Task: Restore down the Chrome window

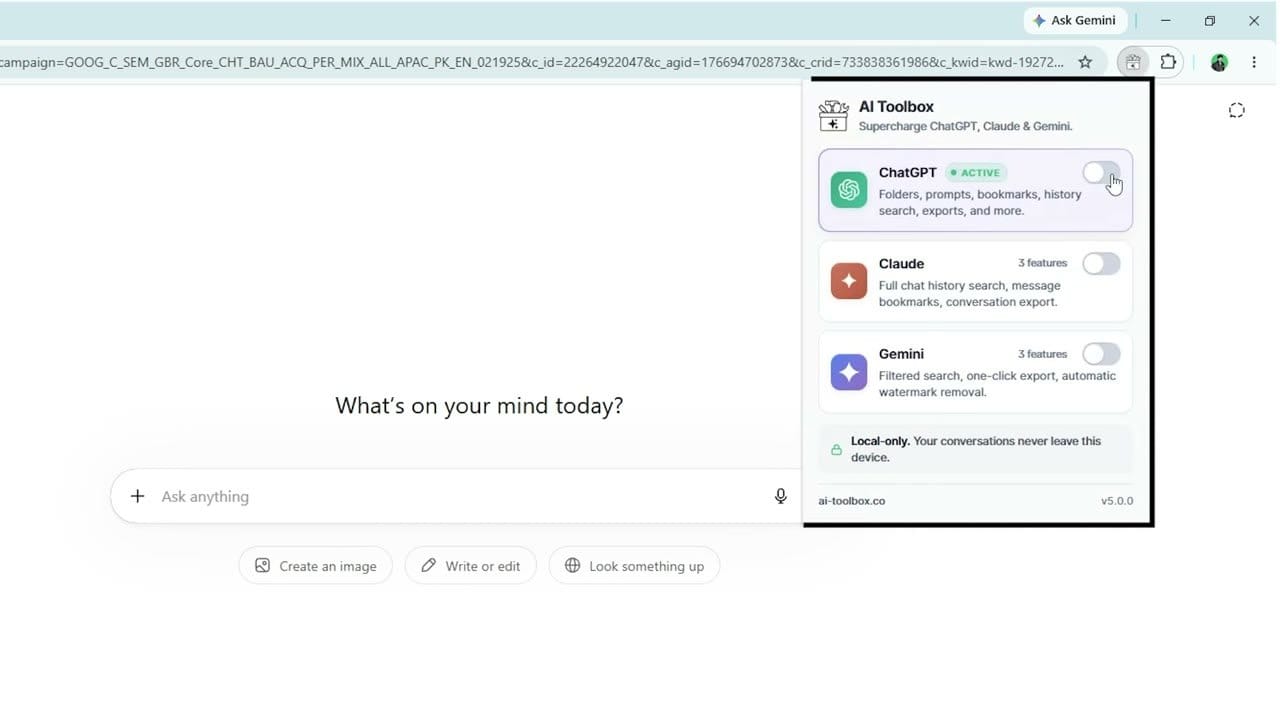Action: (x=1210, y=20)
